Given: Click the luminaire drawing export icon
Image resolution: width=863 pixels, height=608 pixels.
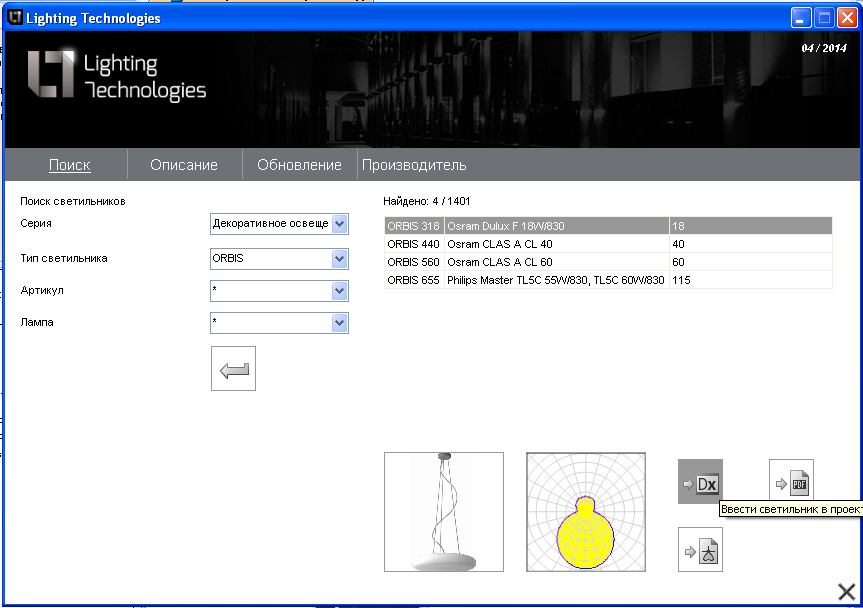Looking at the screenshot, I should click(700, 550).
